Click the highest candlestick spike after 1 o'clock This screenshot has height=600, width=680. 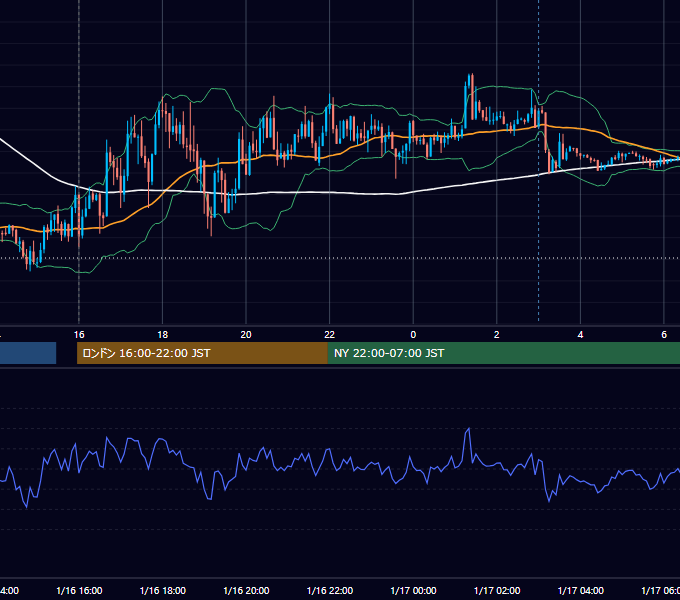coord(471,95)
